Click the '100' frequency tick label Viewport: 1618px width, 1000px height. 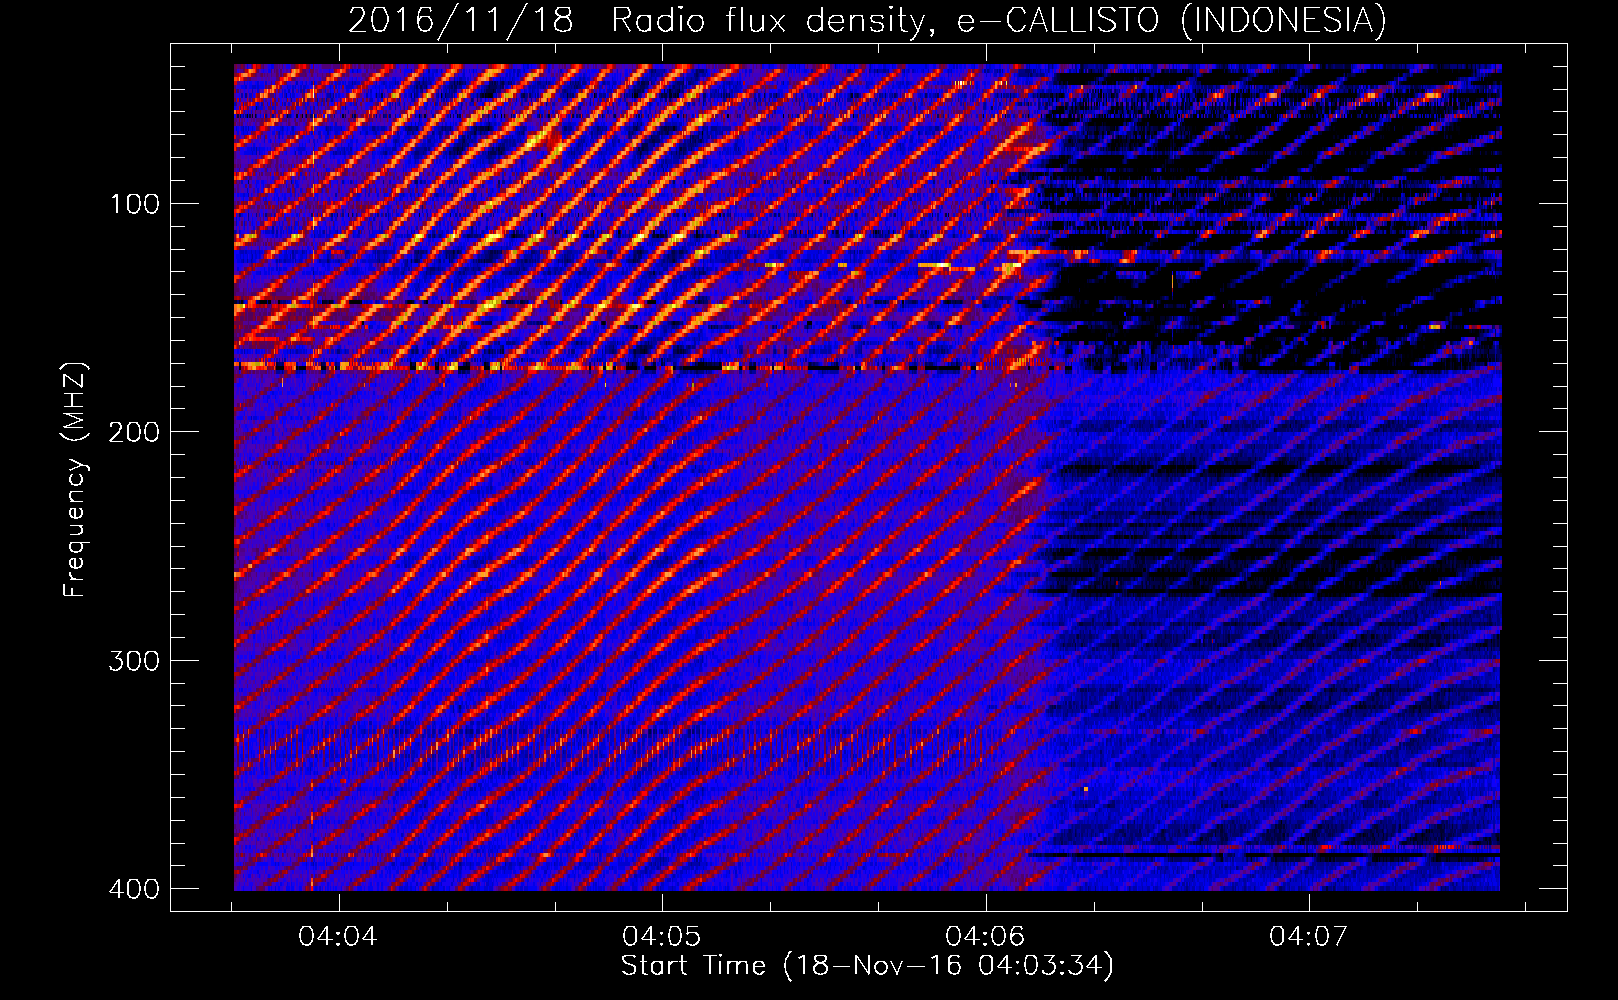pyautogui.click(x=133, y=204)
